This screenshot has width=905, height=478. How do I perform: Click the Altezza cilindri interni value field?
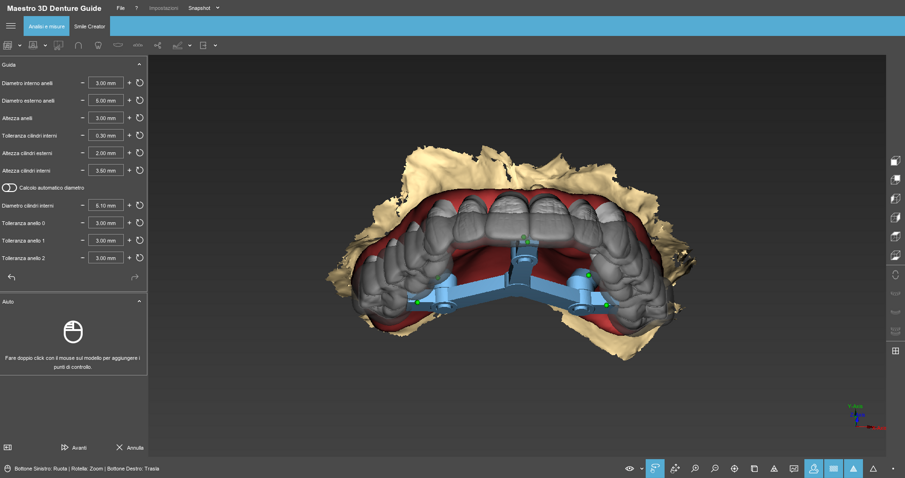tap(106, 170)
